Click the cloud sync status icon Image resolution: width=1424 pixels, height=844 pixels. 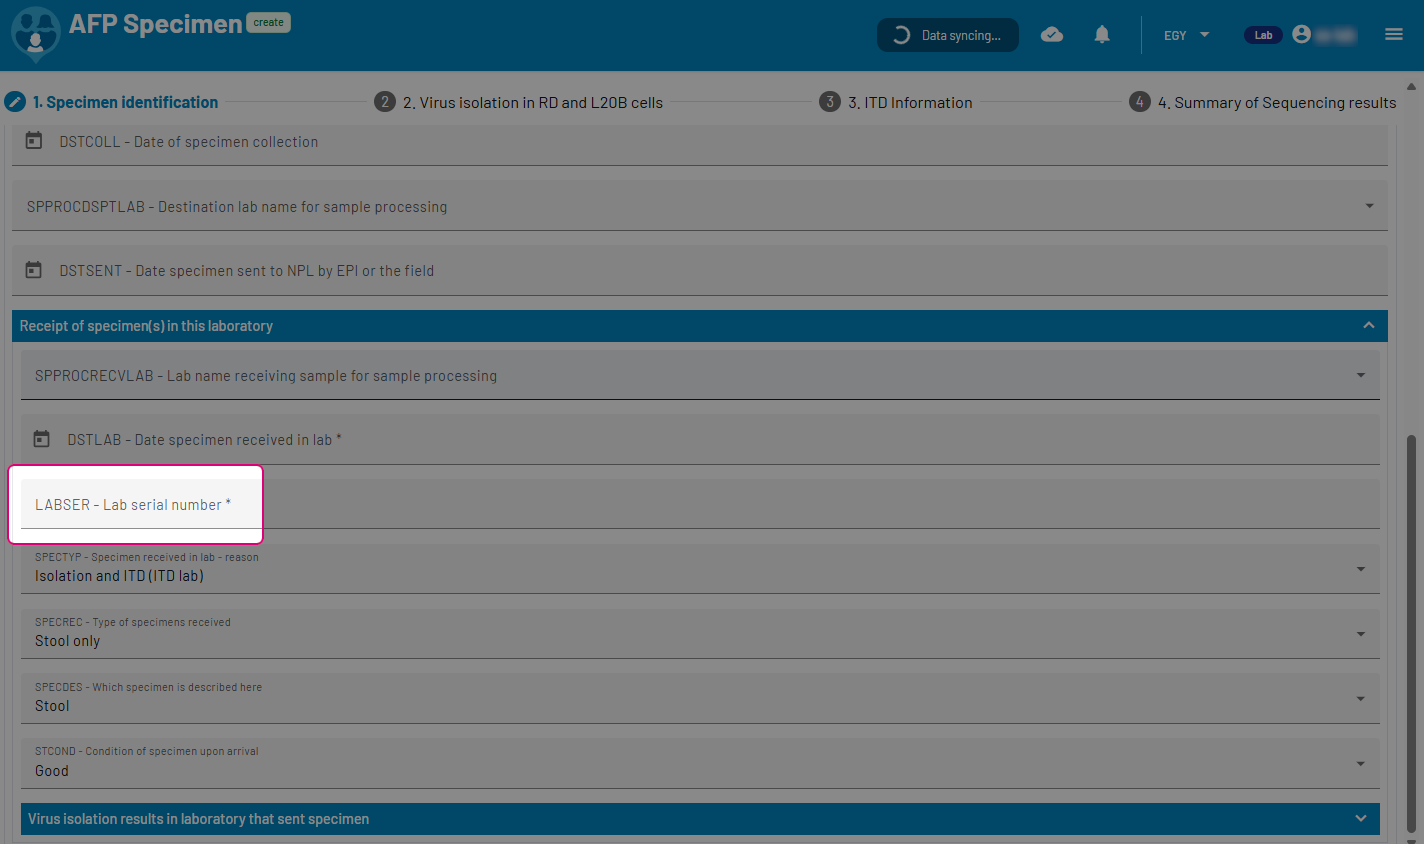(x=1052, y=35)
